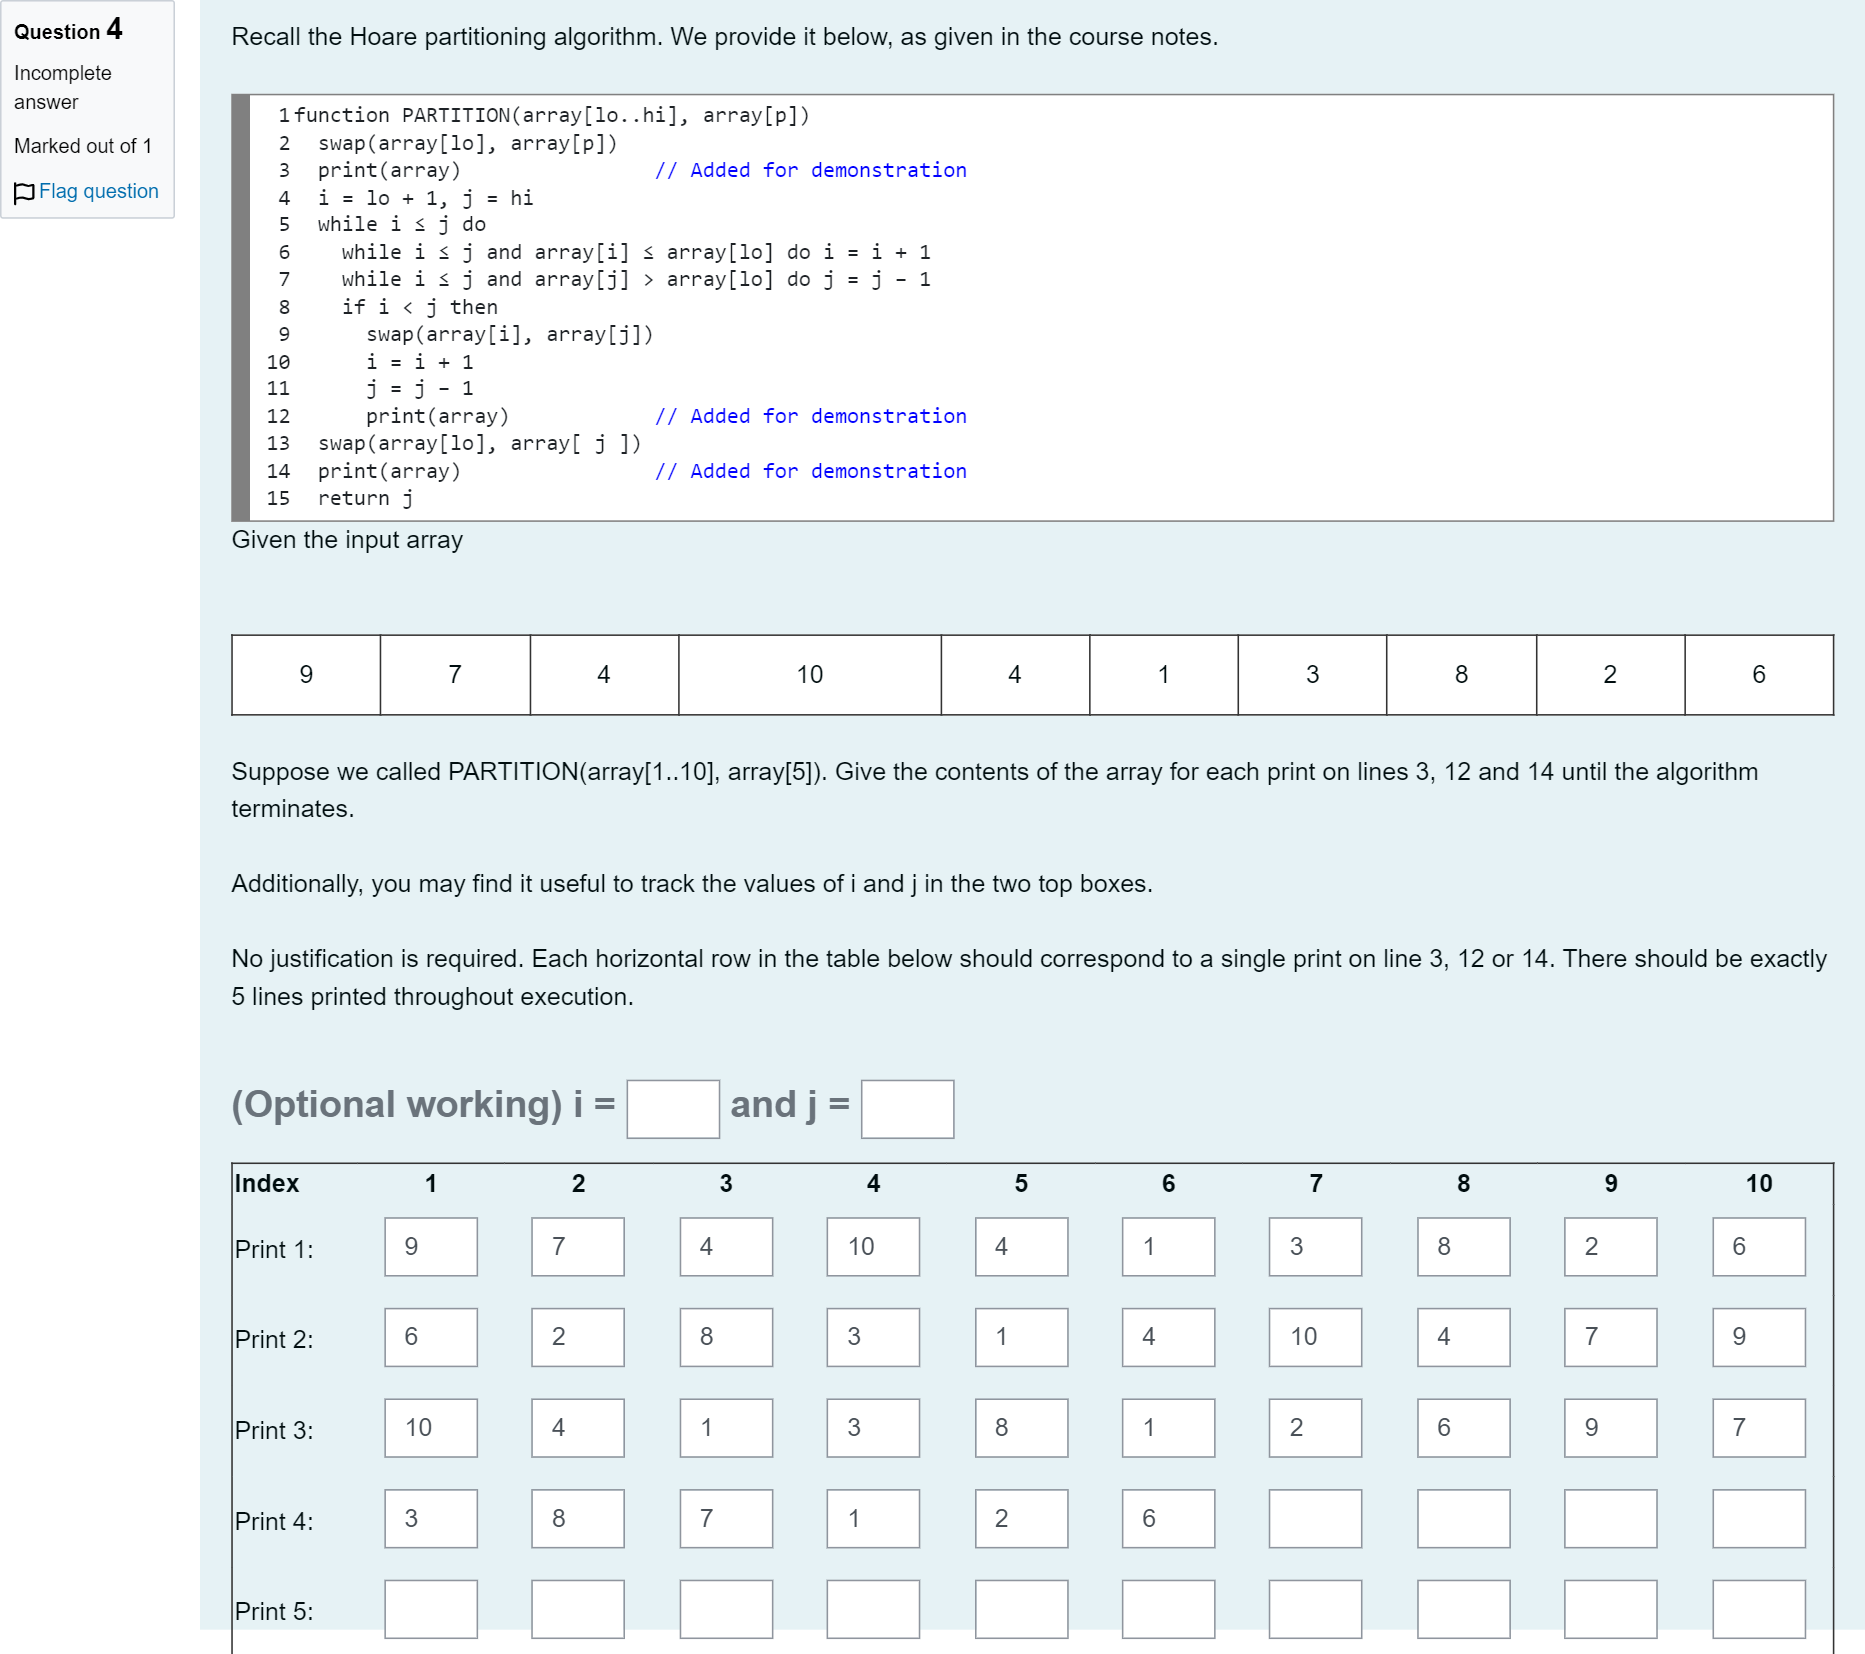
Task: Click Print 2 index 10 field containing 9
Action: click(1759, 1337)
